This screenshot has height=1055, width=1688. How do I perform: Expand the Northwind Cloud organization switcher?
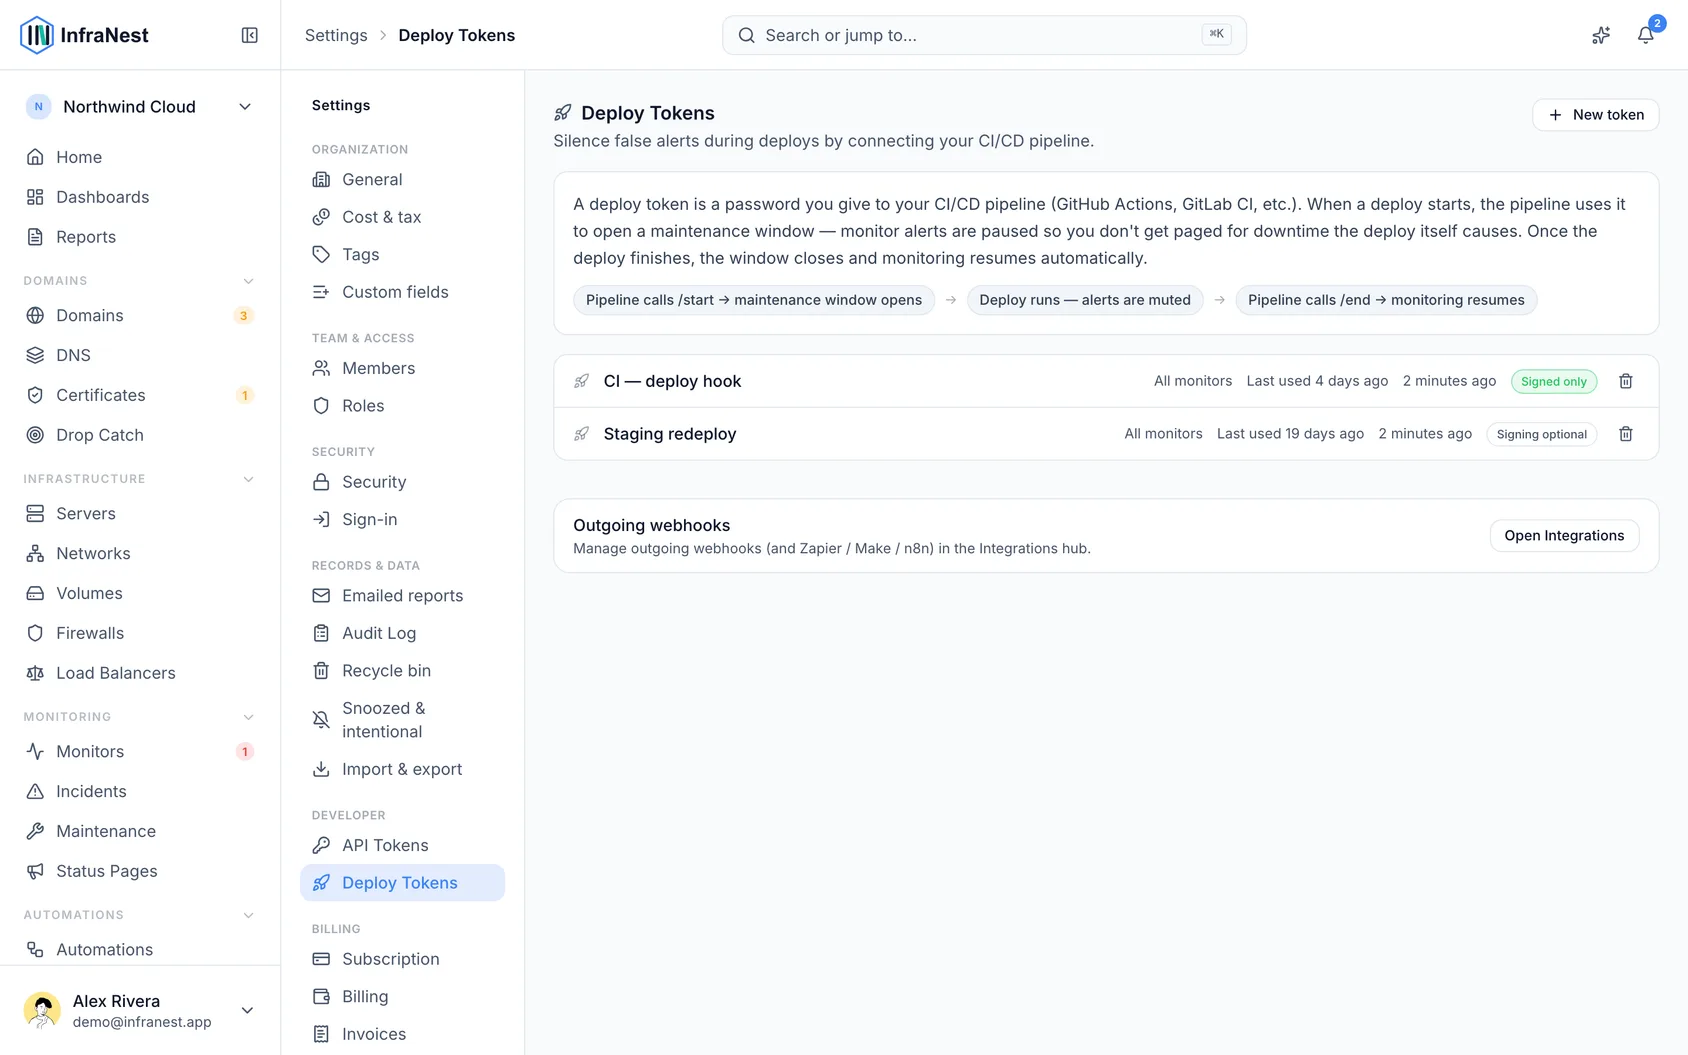click(x=140, y=107)
